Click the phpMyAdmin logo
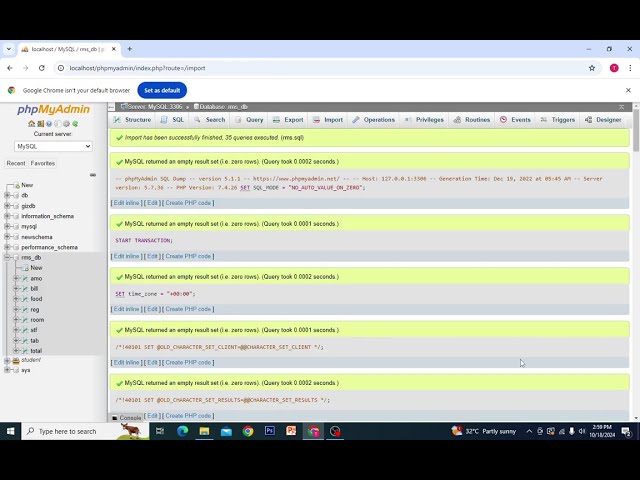The image size is (640, 480). [53, 109]
